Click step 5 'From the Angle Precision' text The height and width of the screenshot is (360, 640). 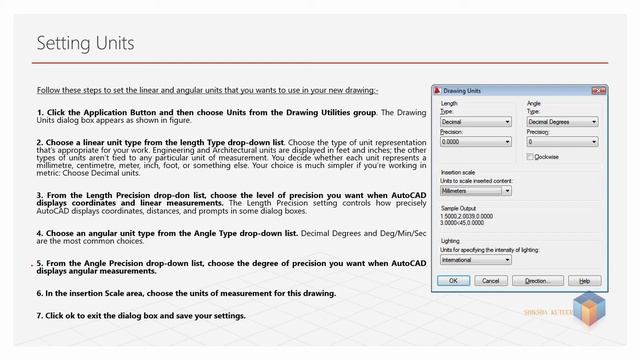pyautogui.click(x=231, y=267)
